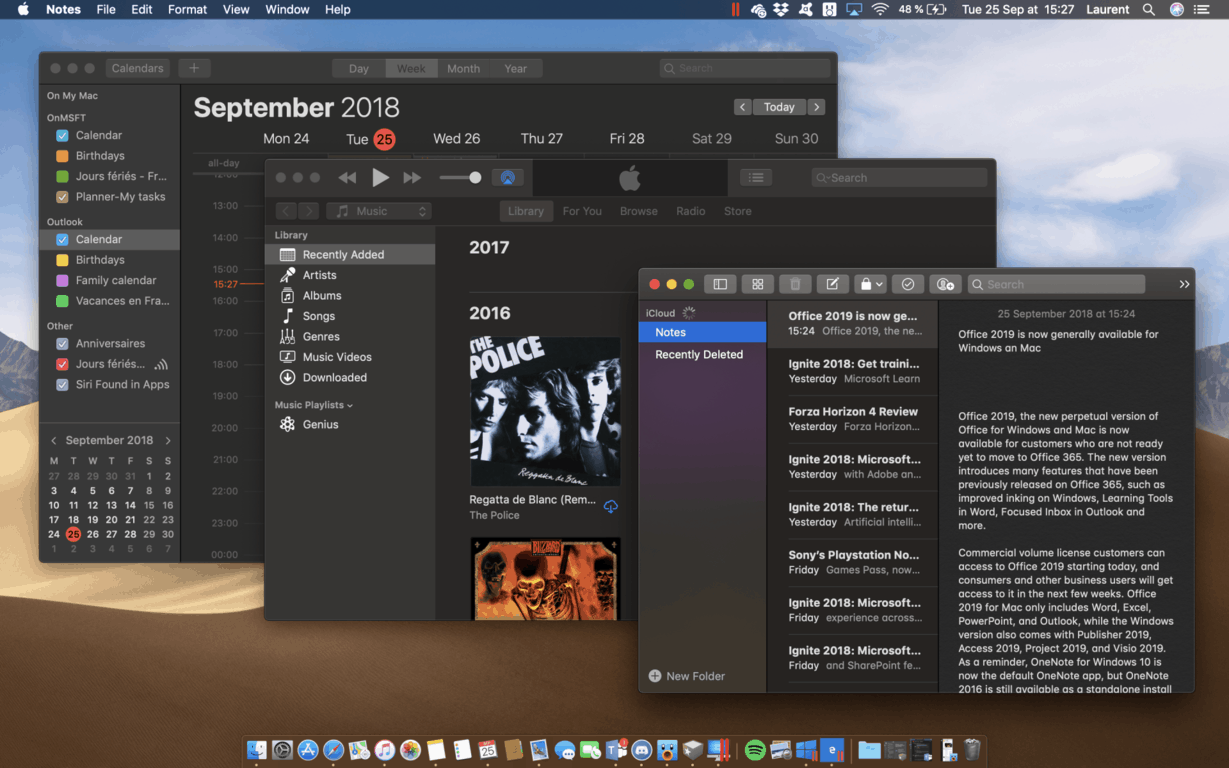Switch Calendar to Day view
The width and height of the screenshot is (1229, 768).
pyautogui.click(x=359, y=69)
